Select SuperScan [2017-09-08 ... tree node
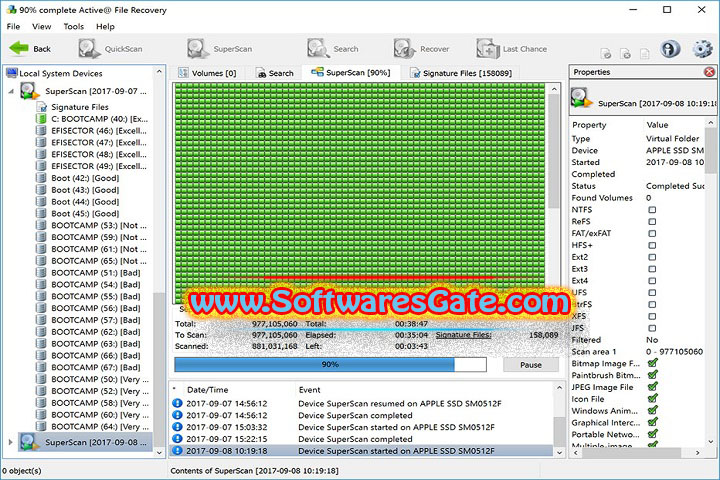This screenshot has height=480, width=720. (x=85, y=442)
